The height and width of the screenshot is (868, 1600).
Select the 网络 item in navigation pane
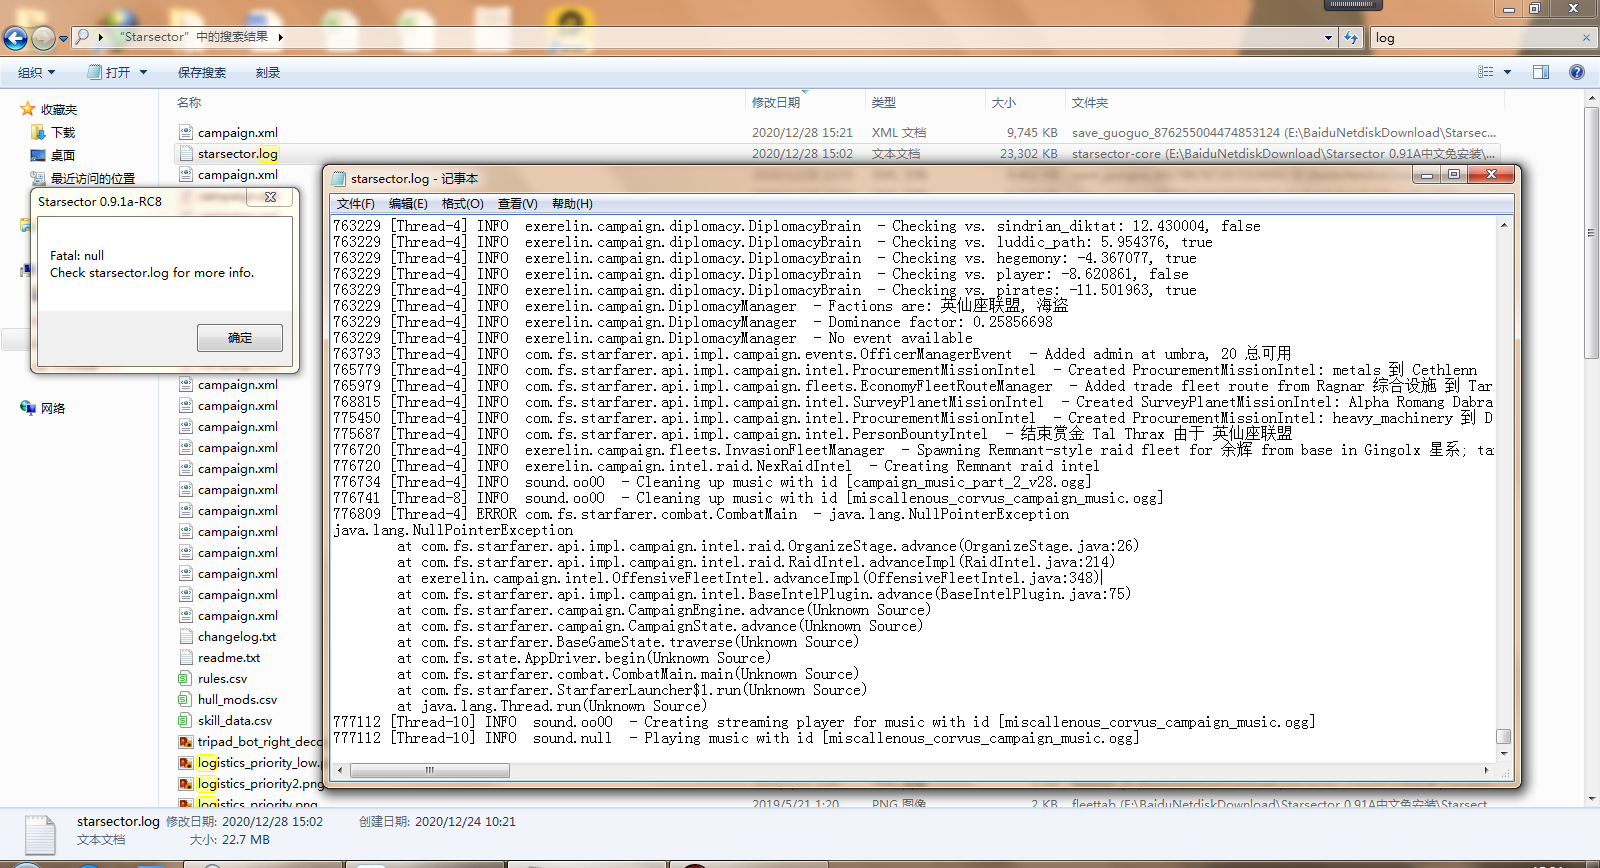pyautogui.click(x=52, y=408)
